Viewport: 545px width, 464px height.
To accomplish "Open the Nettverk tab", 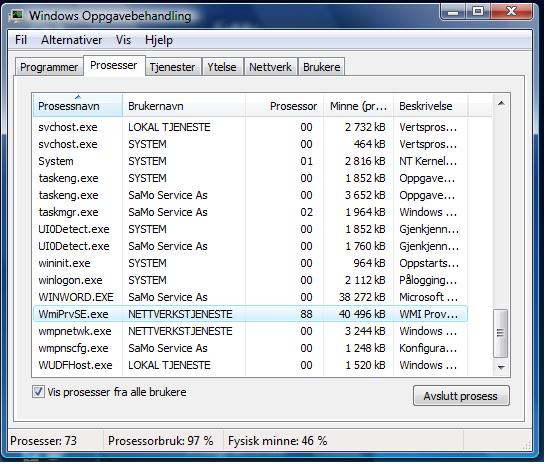I will click(x=270, y=67).
